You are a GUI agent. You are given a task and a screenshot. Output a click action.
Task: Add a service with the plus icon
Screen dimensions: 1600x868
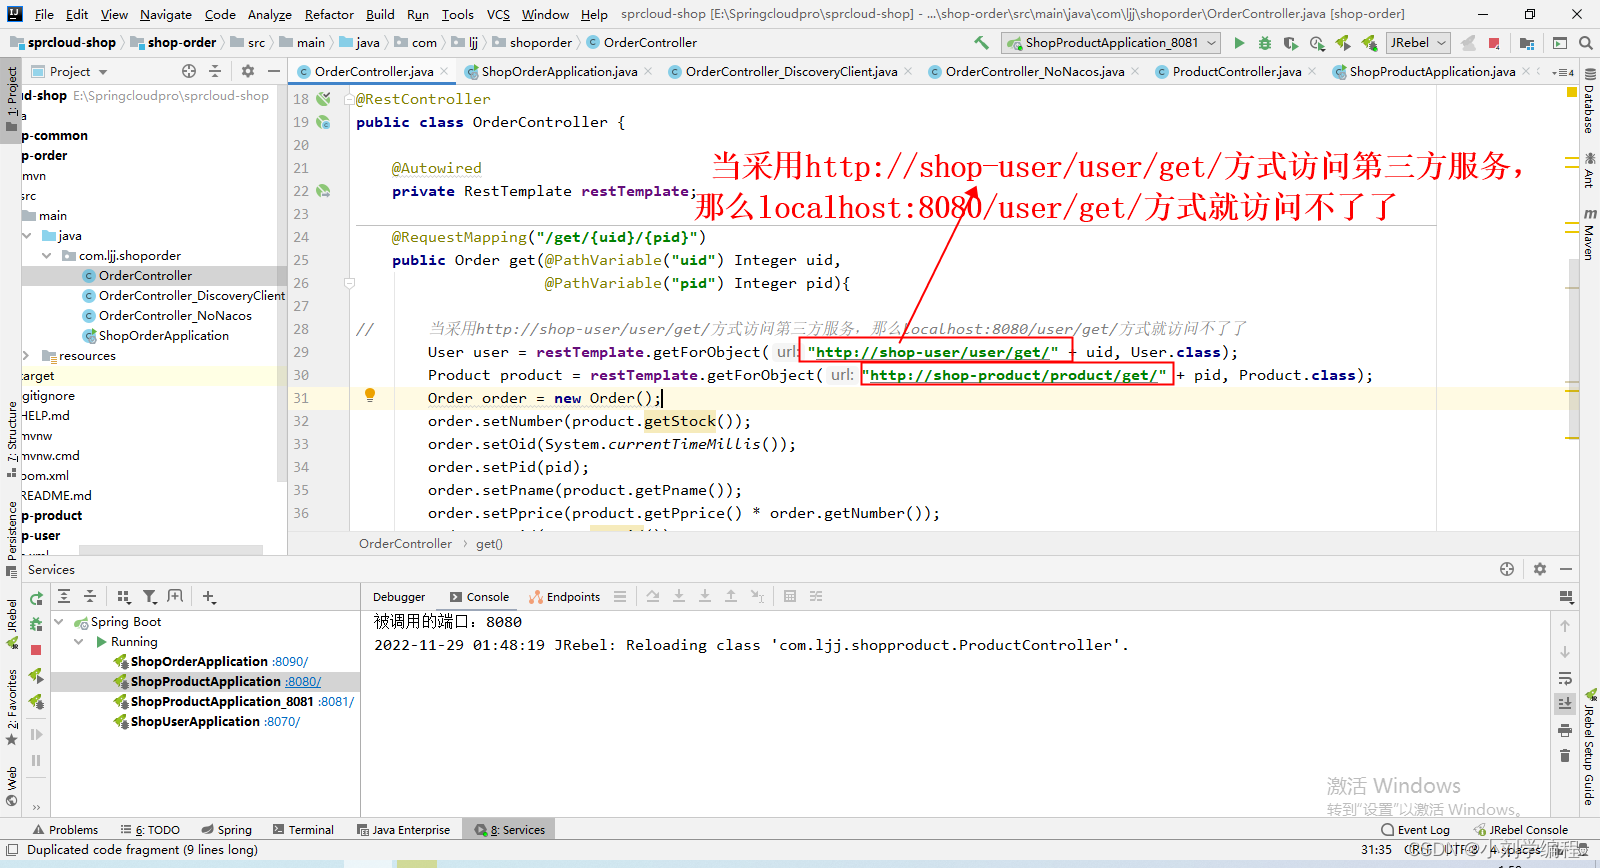(209, 597)
